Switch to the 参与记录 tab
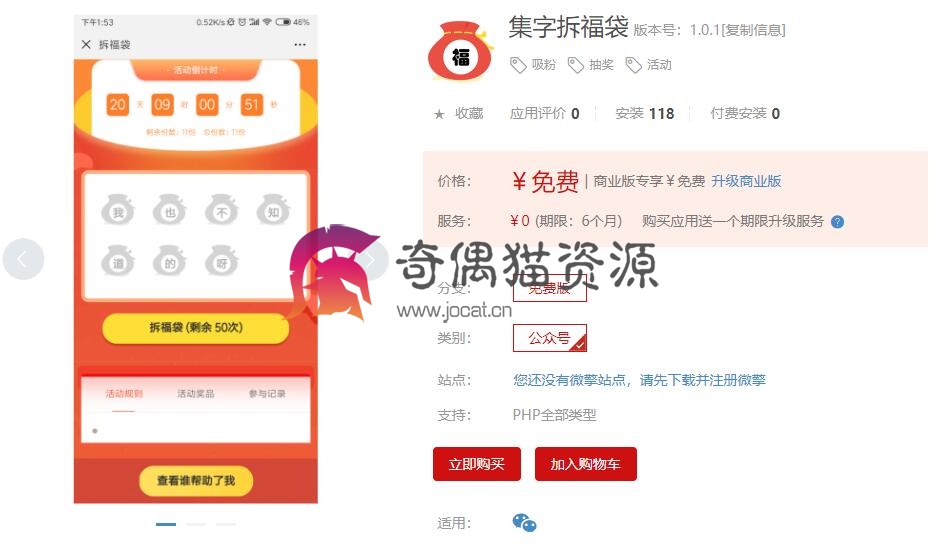Viewport: 948px width, 547px height. click(x=267, y=394)
